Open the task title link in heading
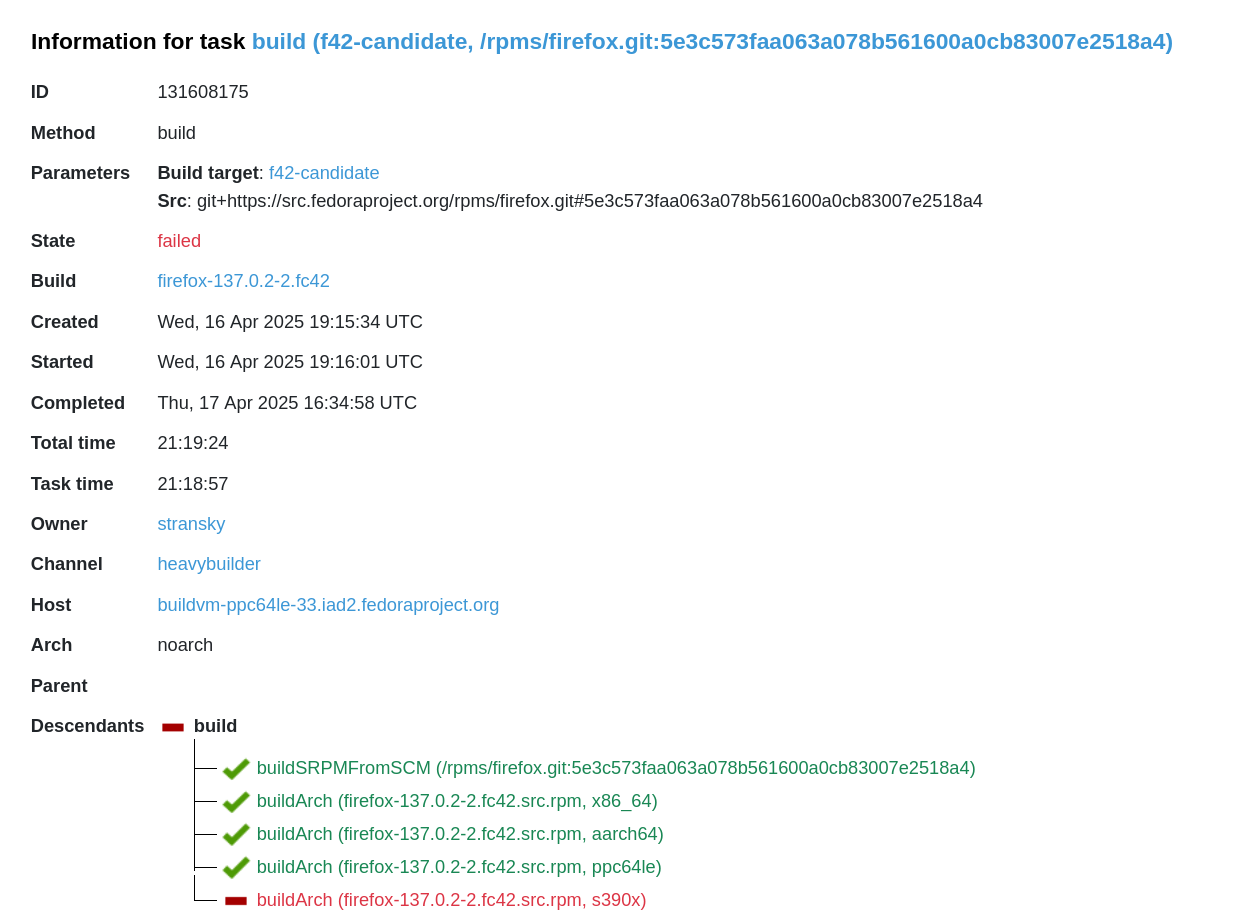Viewport: 1260px width, 921px height. 712,42
